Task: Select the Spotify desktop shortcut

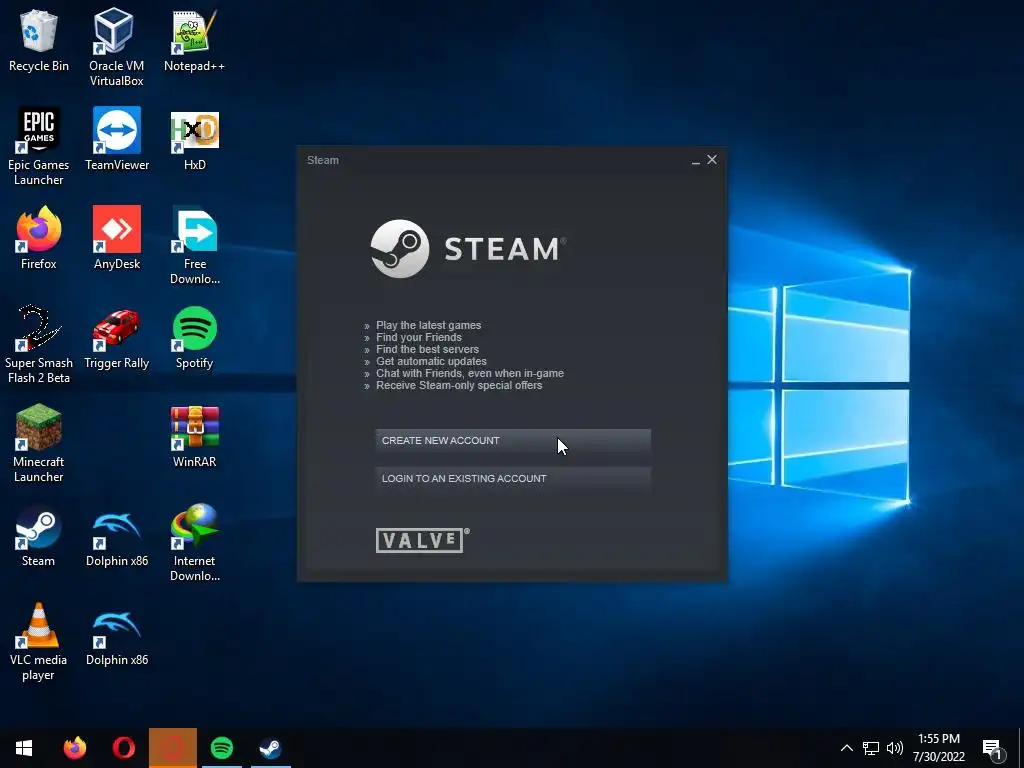Action: tap(195, 338)
